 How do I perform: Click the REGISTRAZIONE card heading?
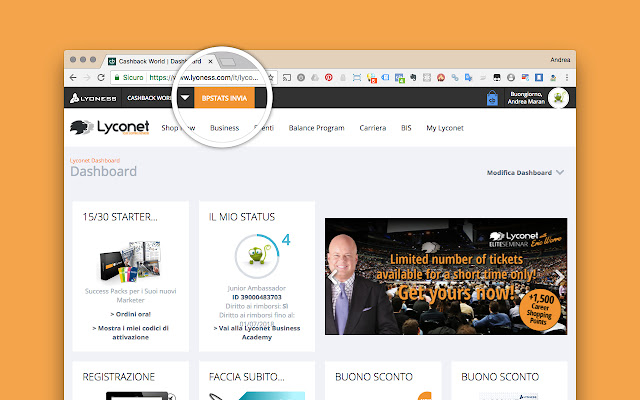[x=119, y=377]
